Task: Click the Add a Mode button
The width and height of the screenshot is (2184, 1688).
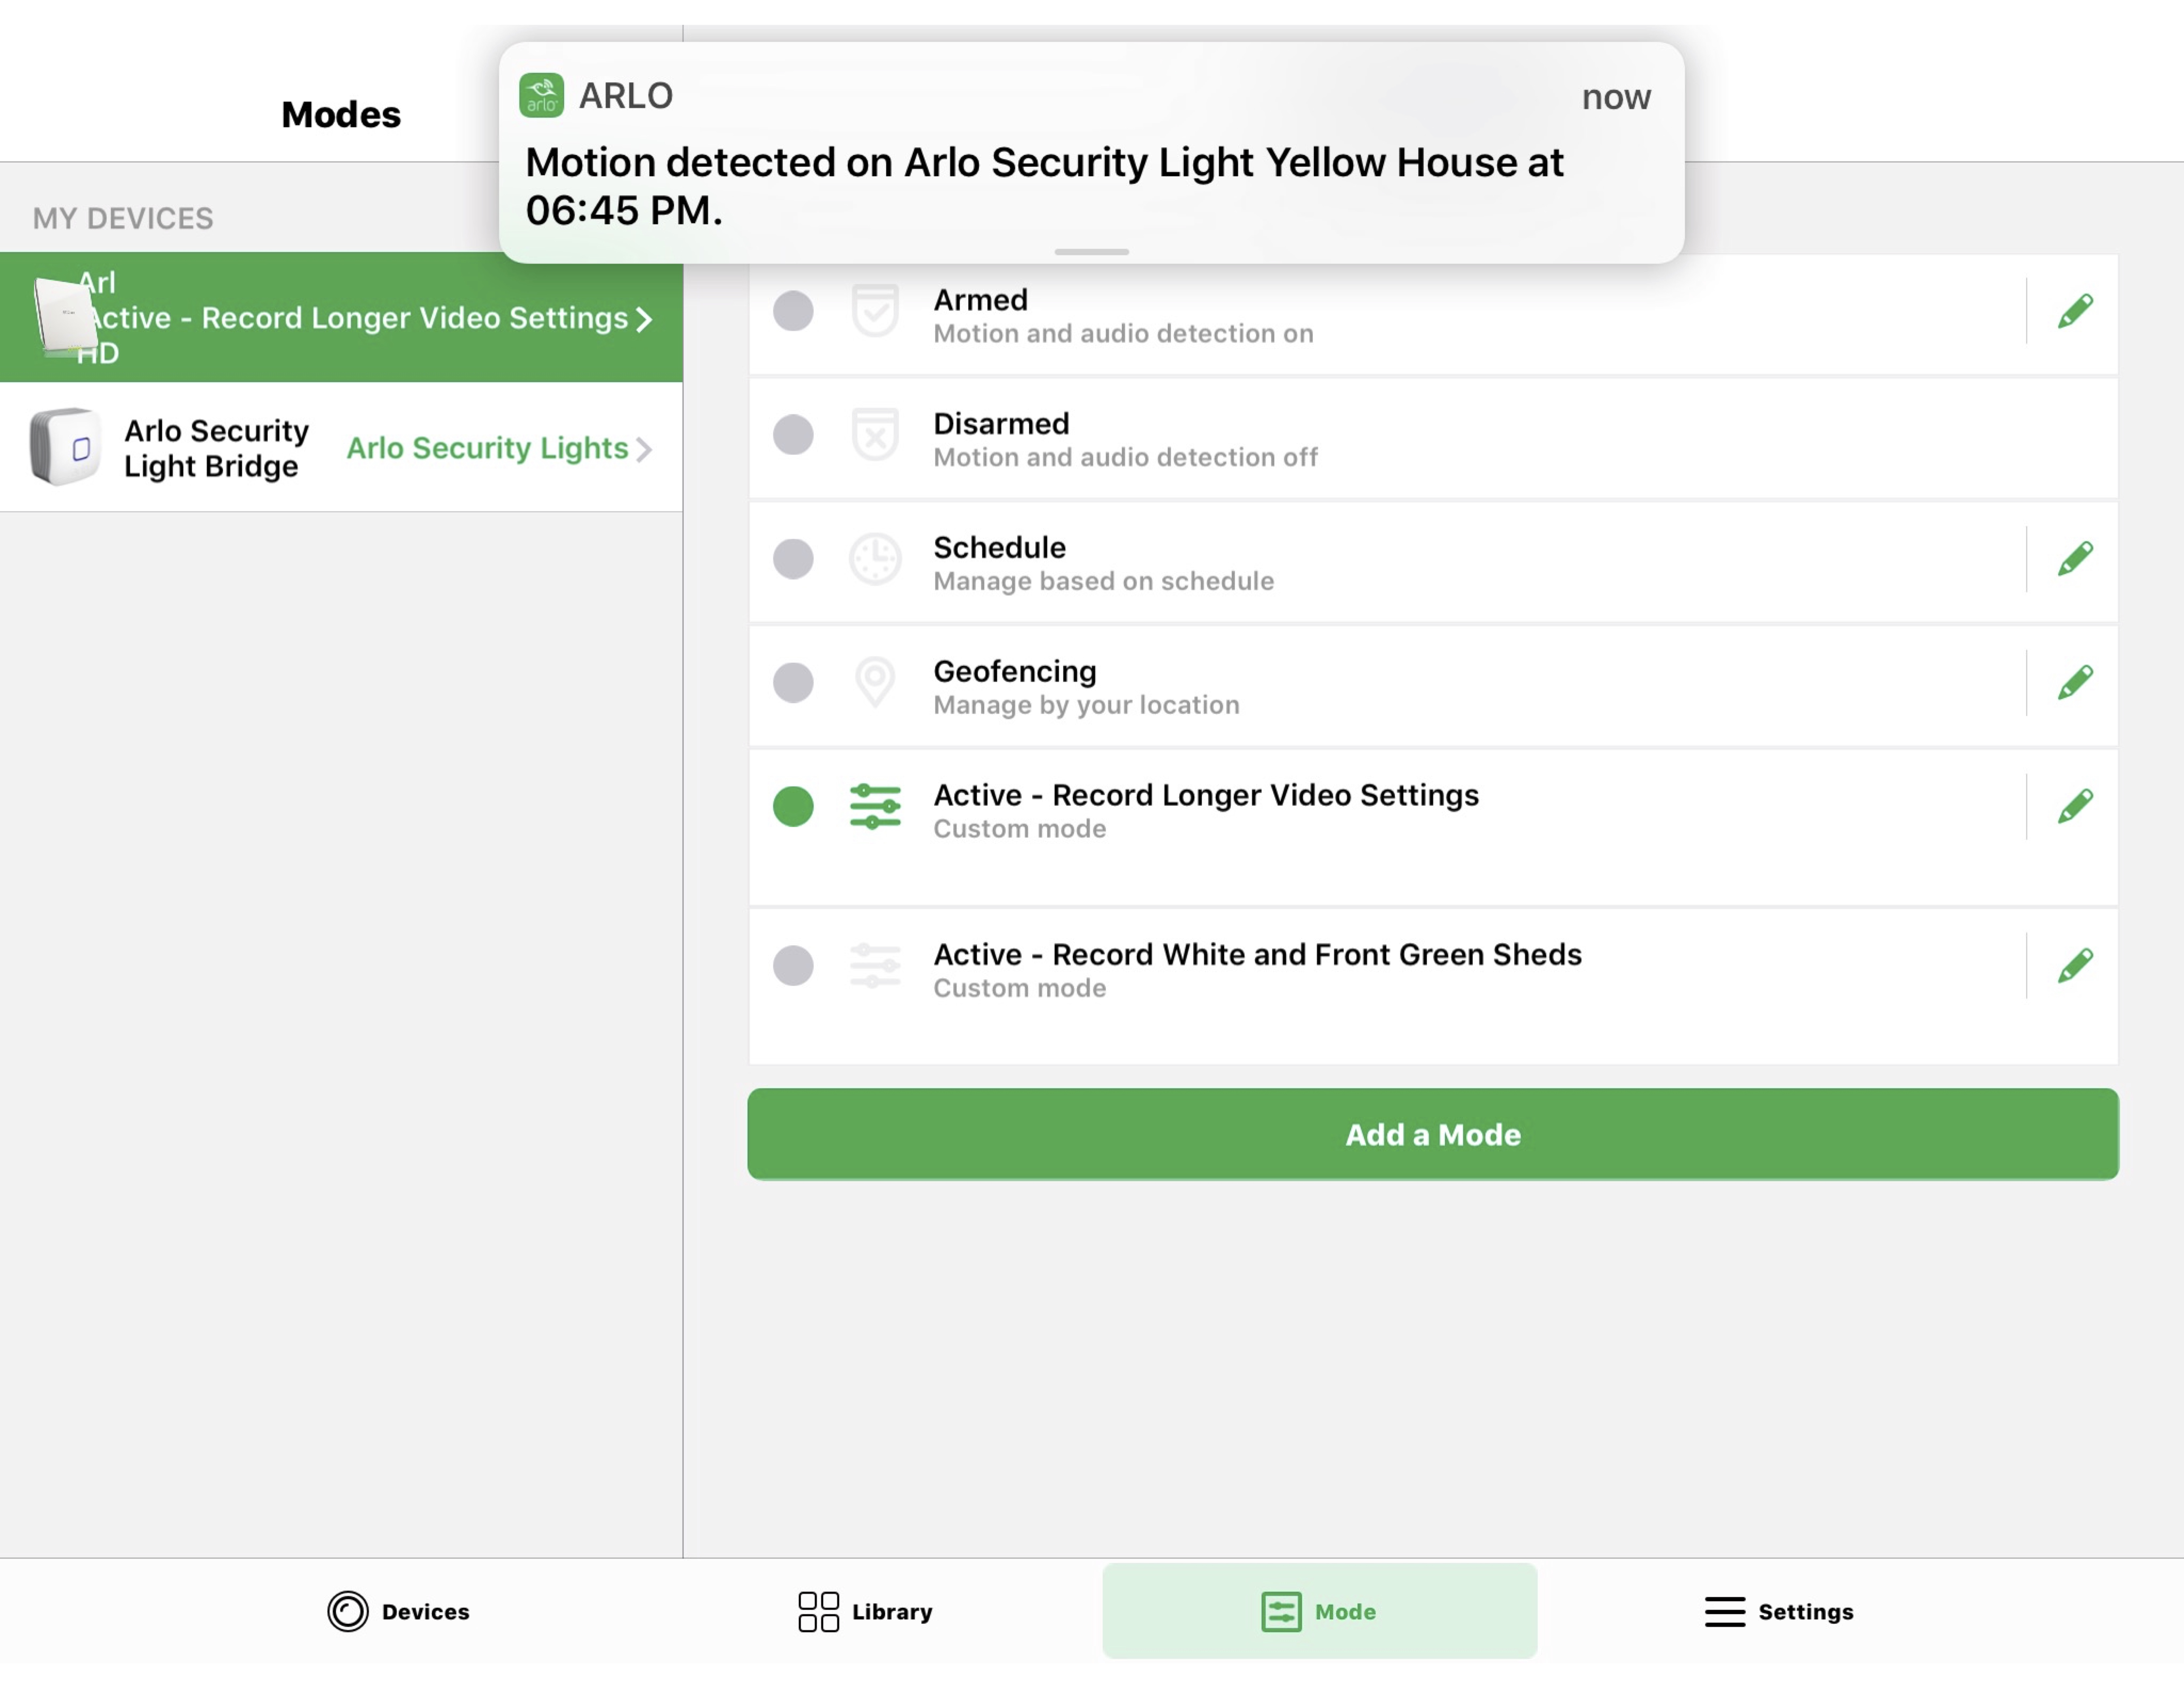Action: pos(1433,1133)
